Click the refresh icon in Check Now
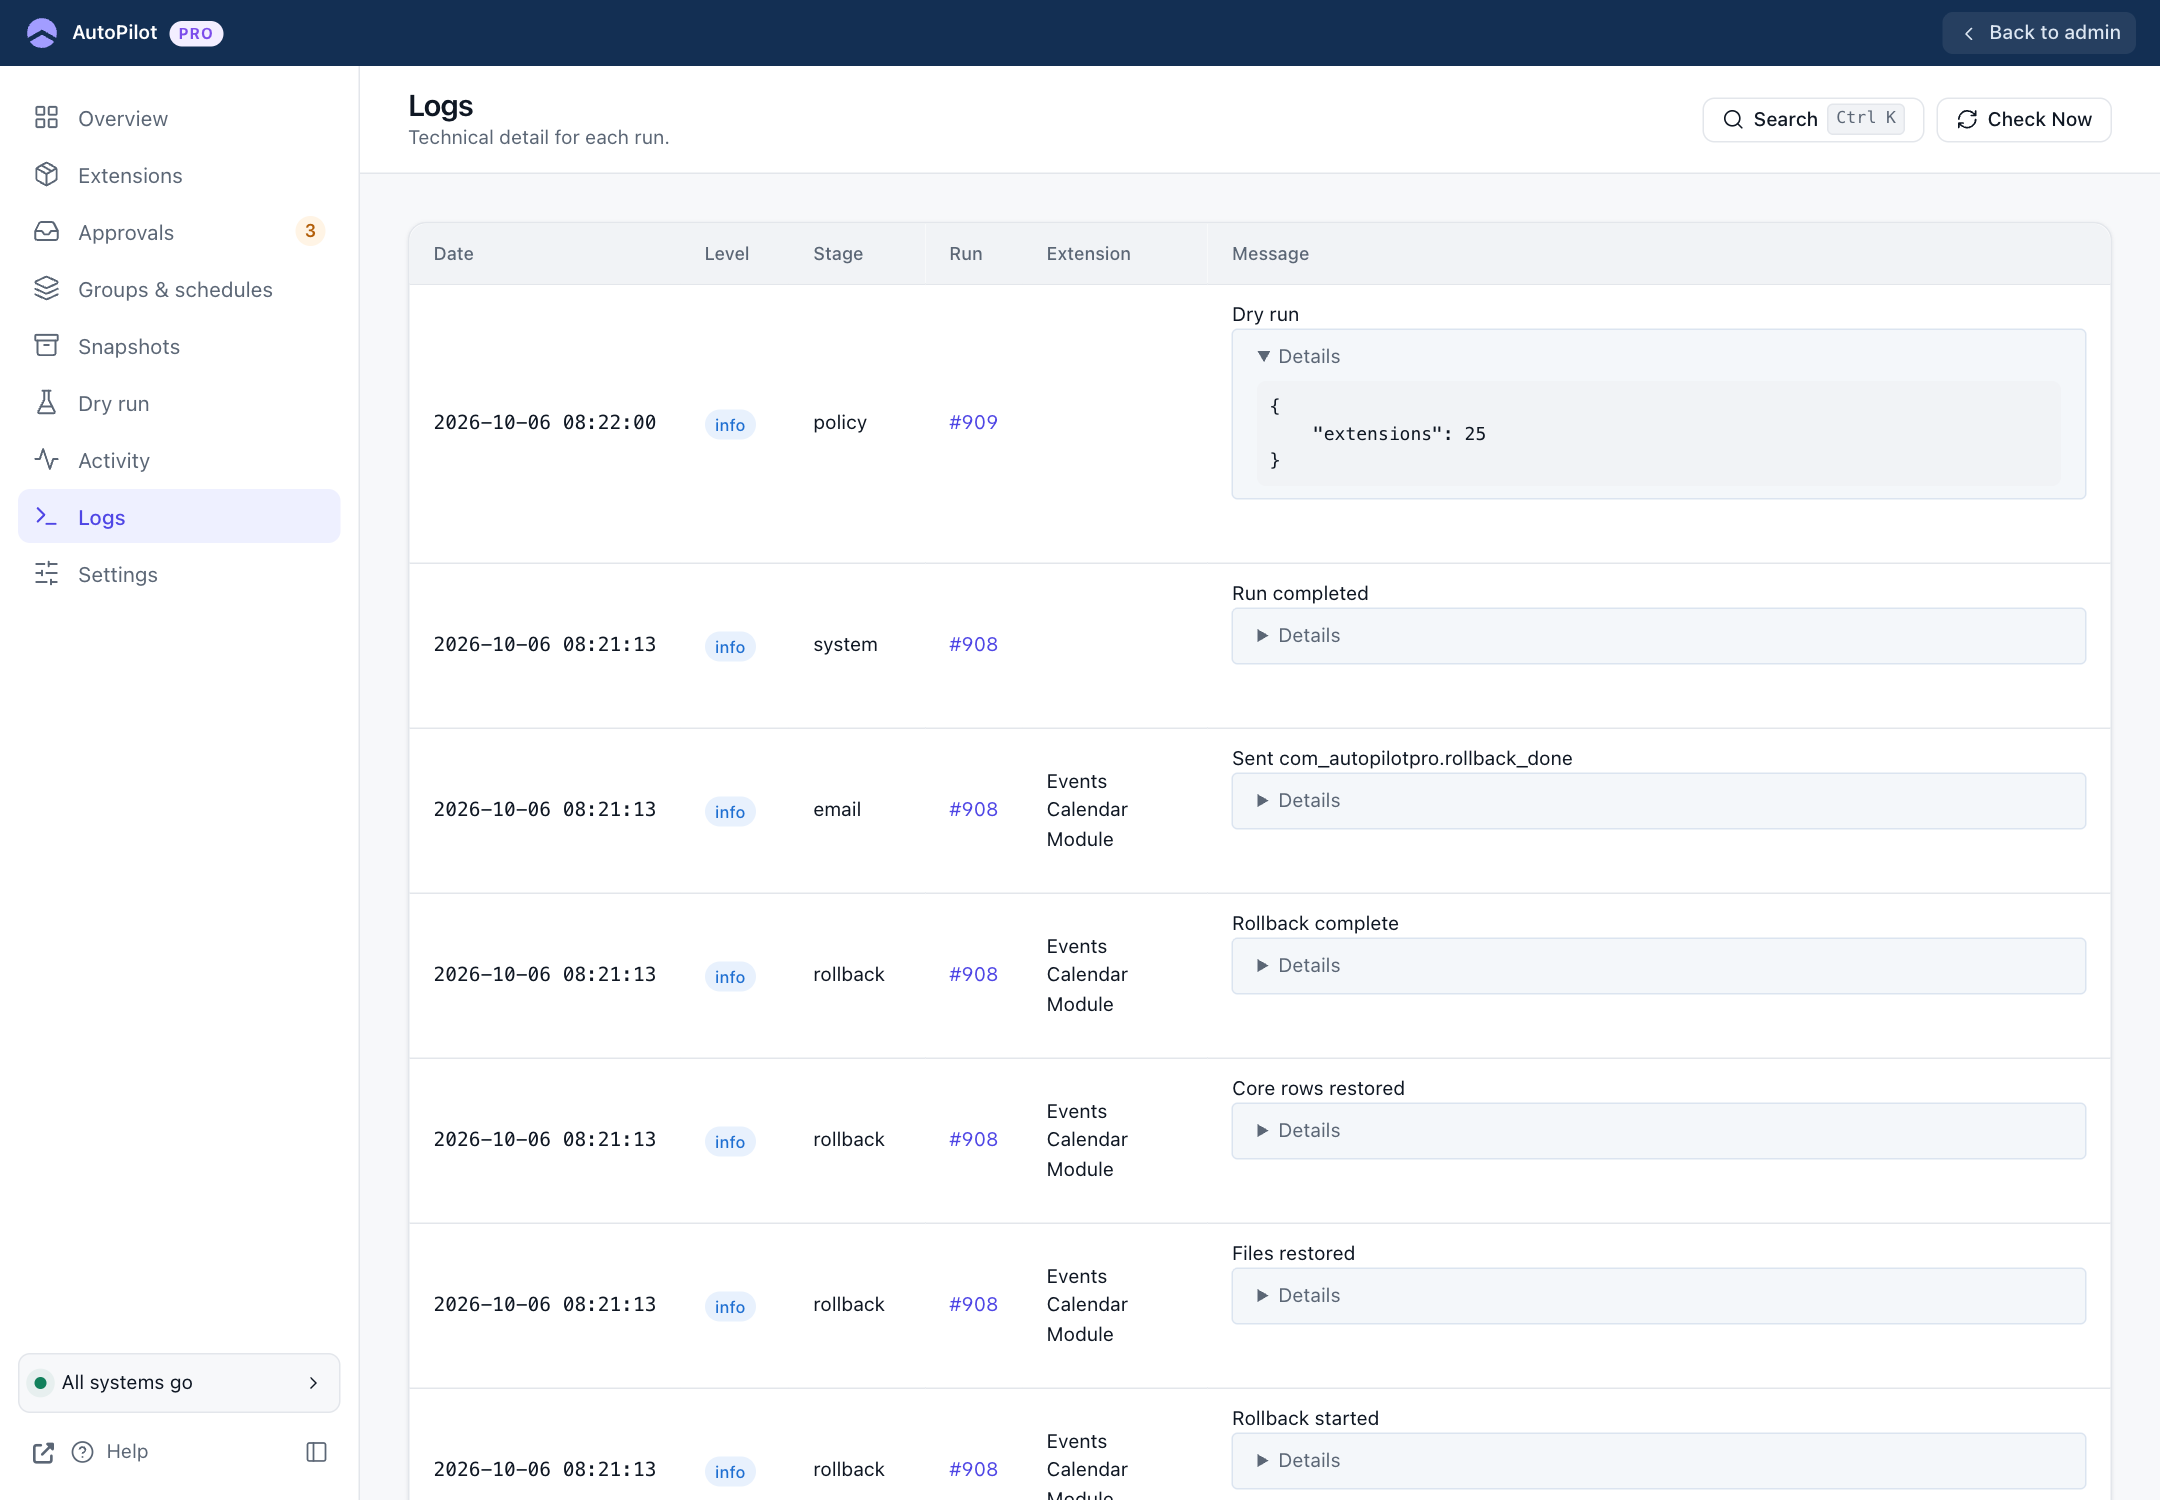Screen dimensions: 2160x1500 1967,120
